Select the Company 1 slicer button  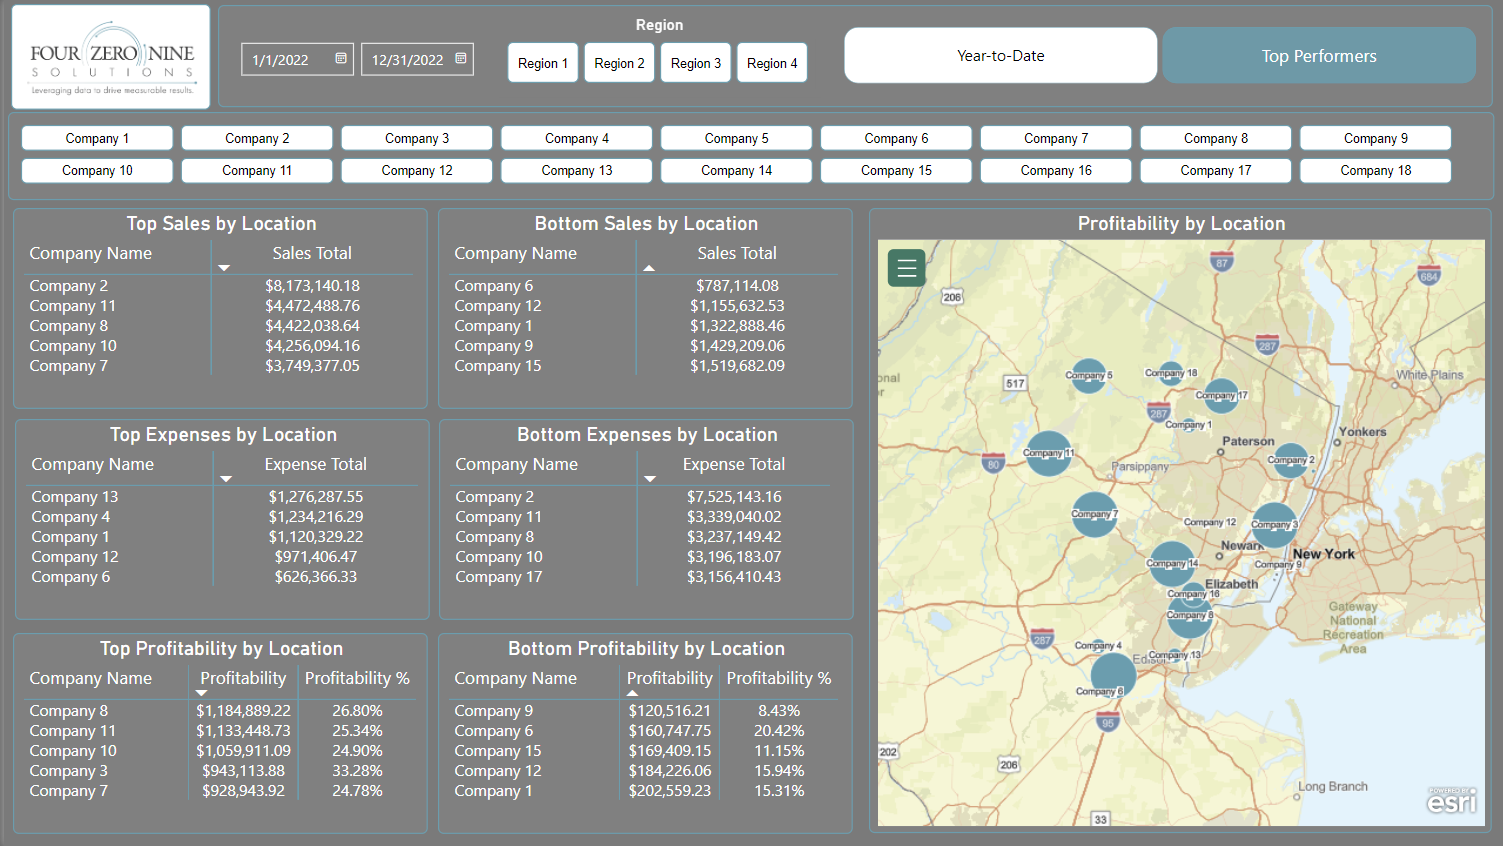click(97, 138)
